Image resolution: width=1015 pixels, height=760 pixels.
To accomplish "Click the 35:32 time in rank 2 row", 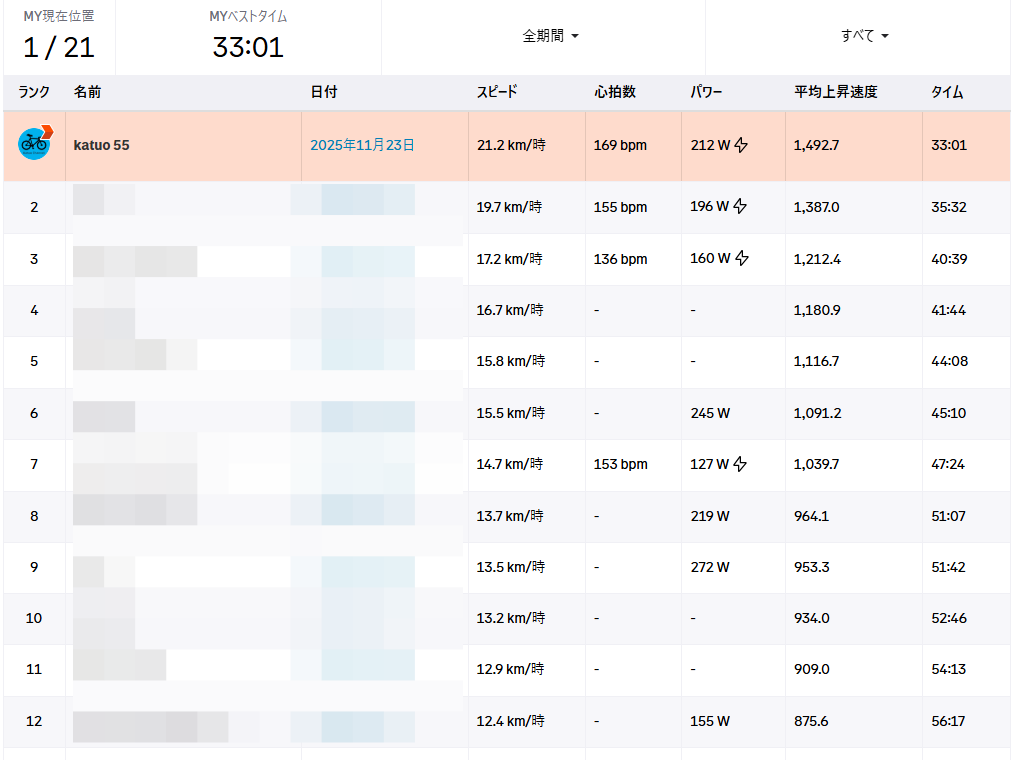I will [949, 207].
